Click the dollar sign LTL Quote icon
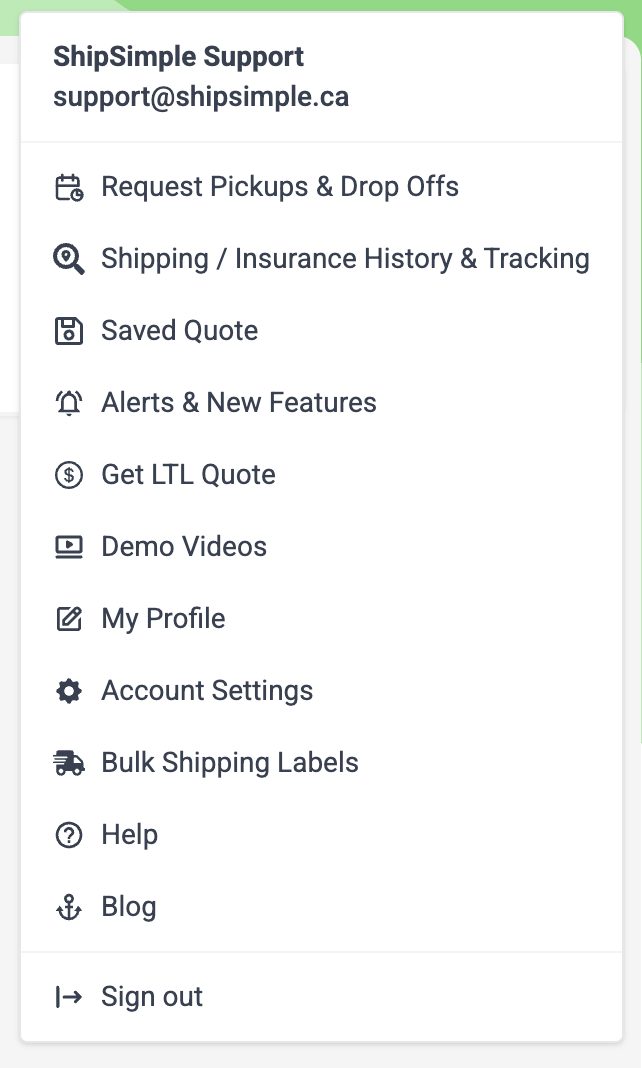642x1068 pixels. [x=69, y=475]
